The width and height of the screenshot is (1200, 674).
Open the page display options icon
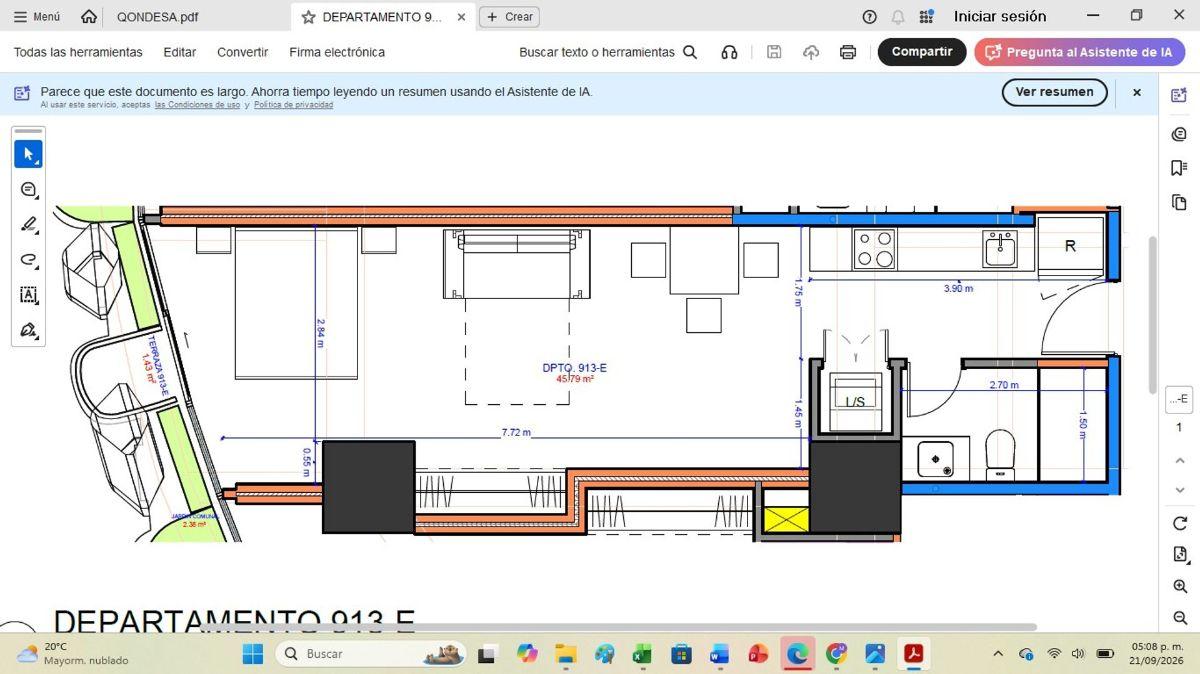[x=1180, y=554]
